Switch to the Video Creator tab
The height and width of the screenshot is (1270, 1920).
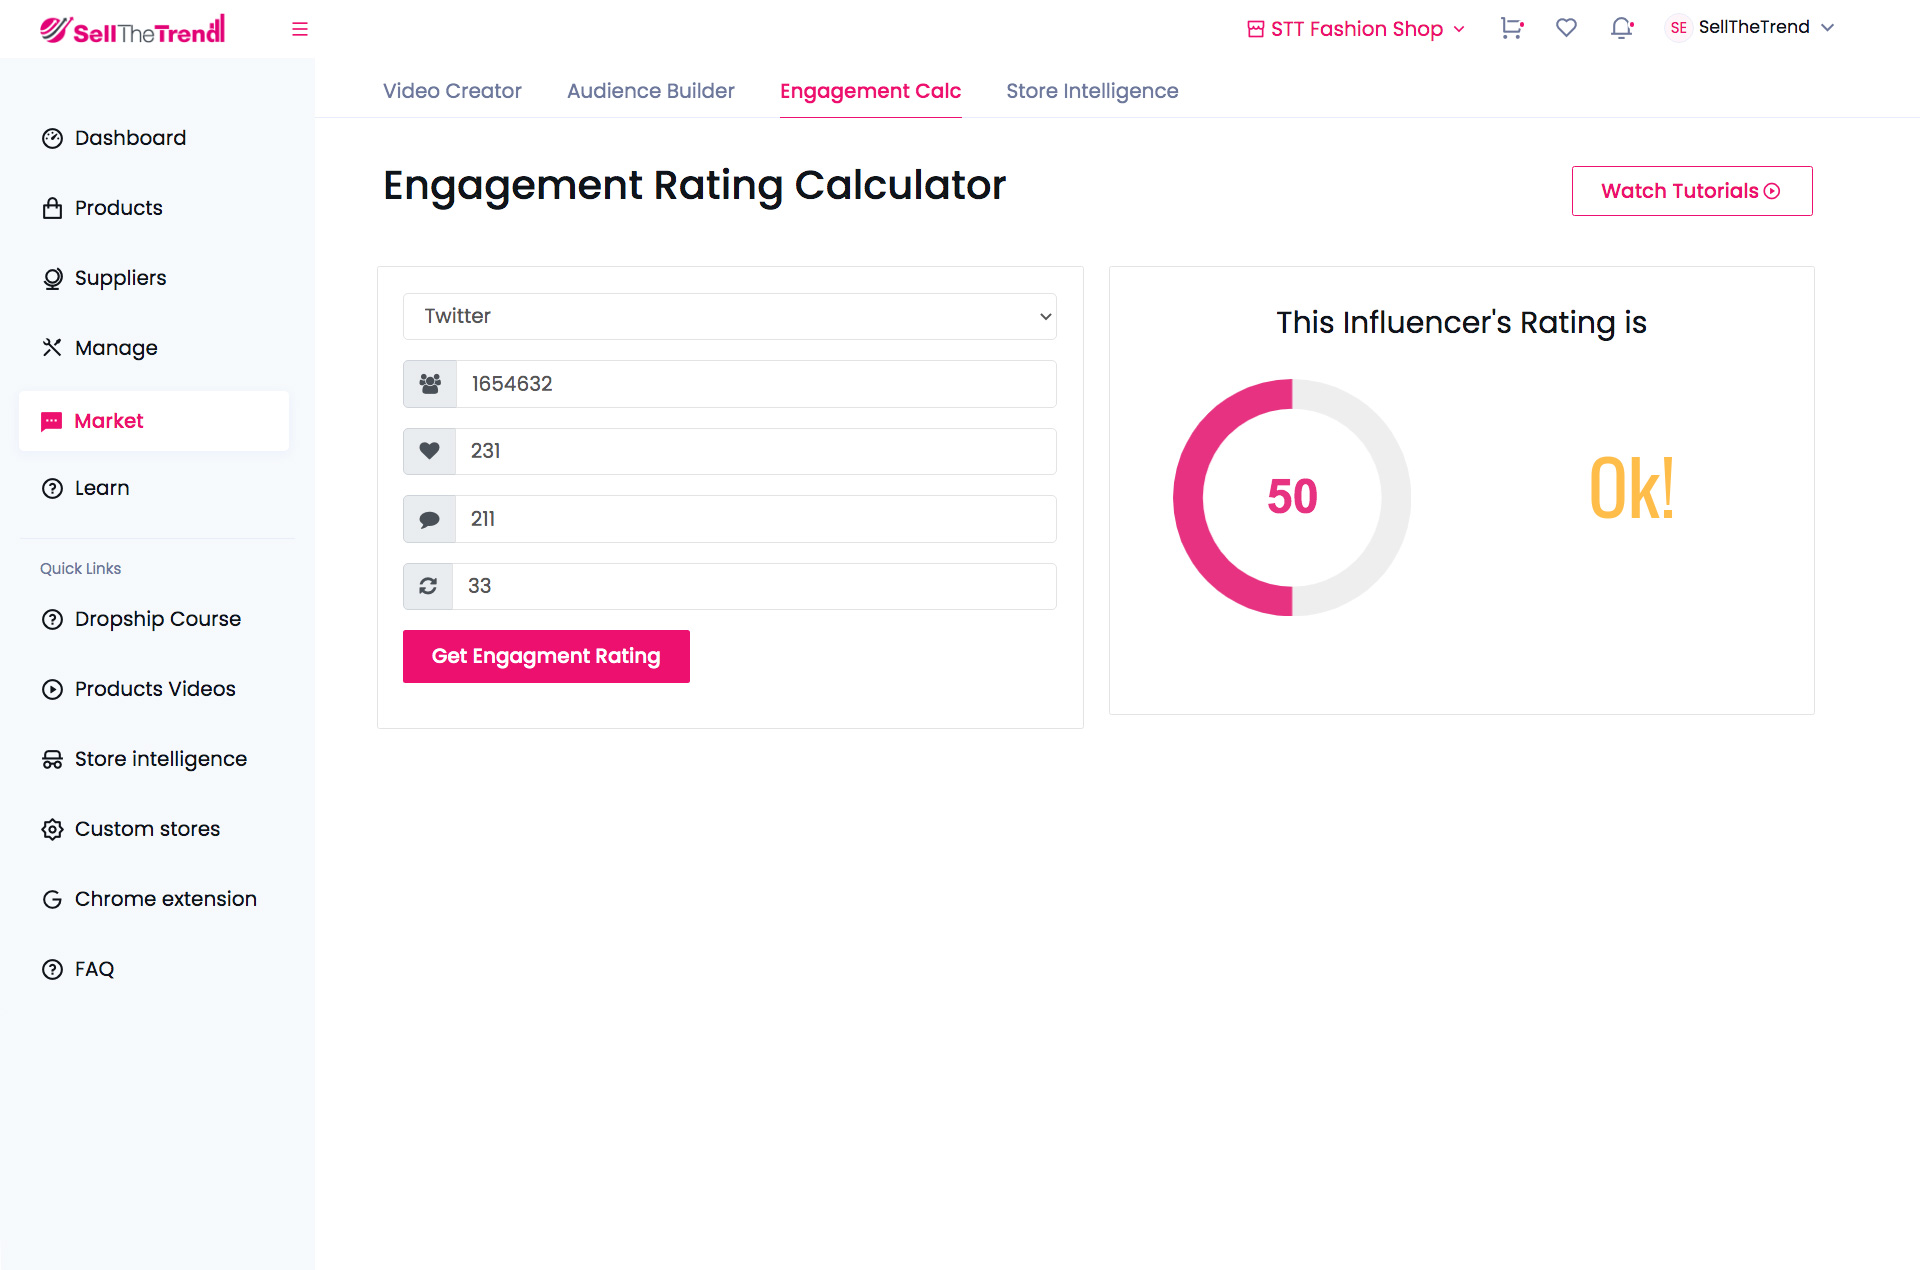pyautogui.click(x=451, y=91)
